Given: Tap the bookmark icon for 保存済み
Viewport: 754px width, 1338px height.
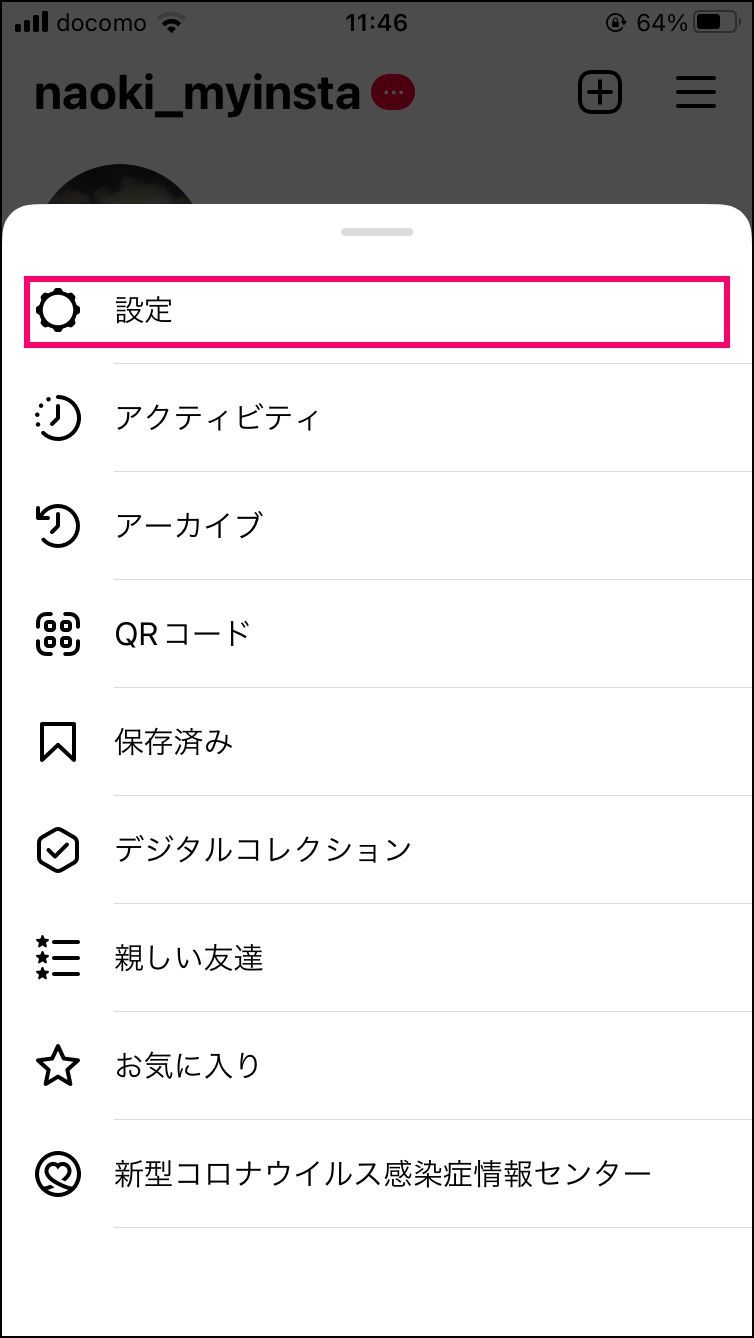Looking at the screenshot, I should [x=58, y=742].
